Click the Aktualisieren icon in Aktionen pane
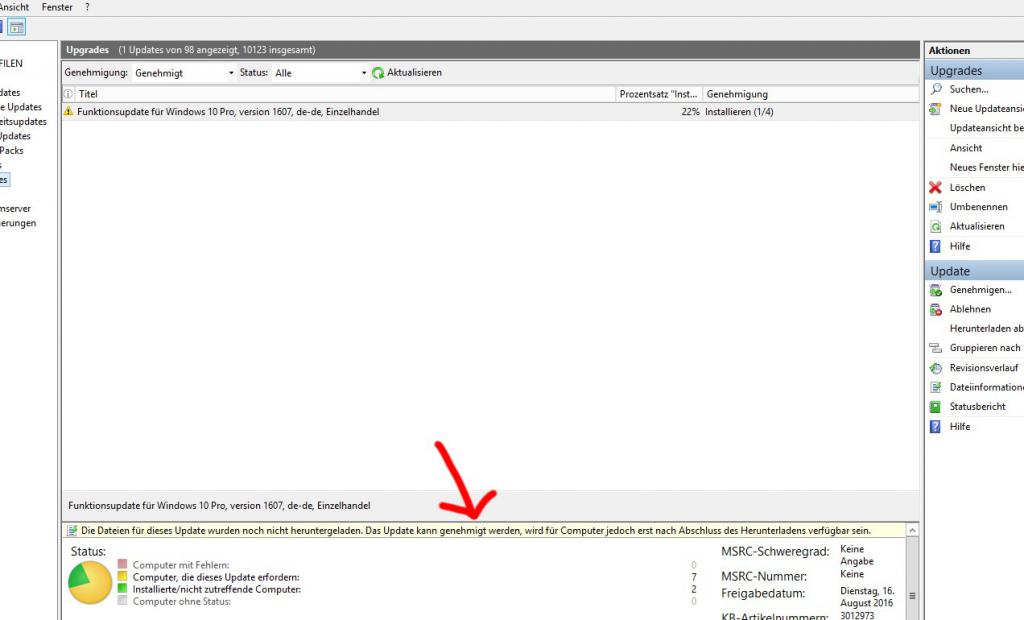This screenshot has height=620, width=1024. 936,227
